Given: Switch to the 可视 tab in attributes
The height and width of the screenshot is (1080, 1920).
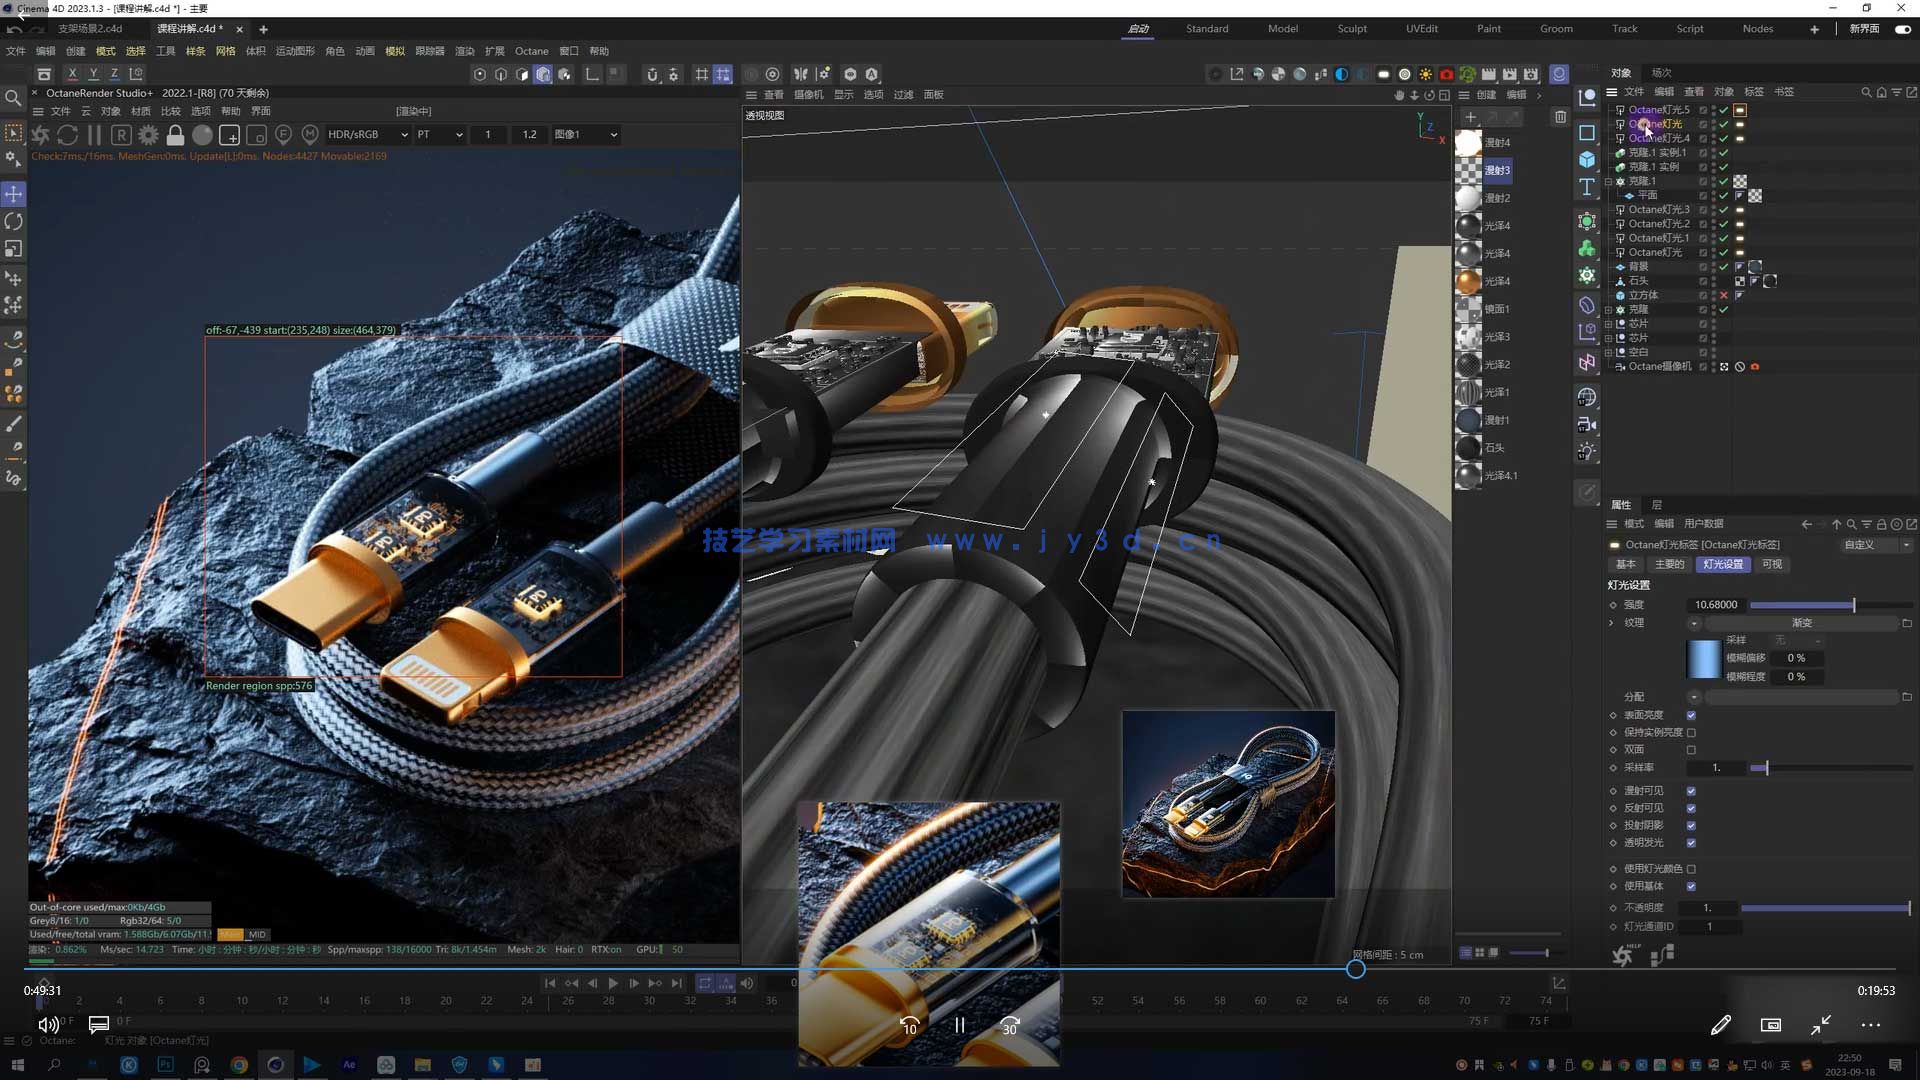Looking at the screenshot, I should point(1772,564).
